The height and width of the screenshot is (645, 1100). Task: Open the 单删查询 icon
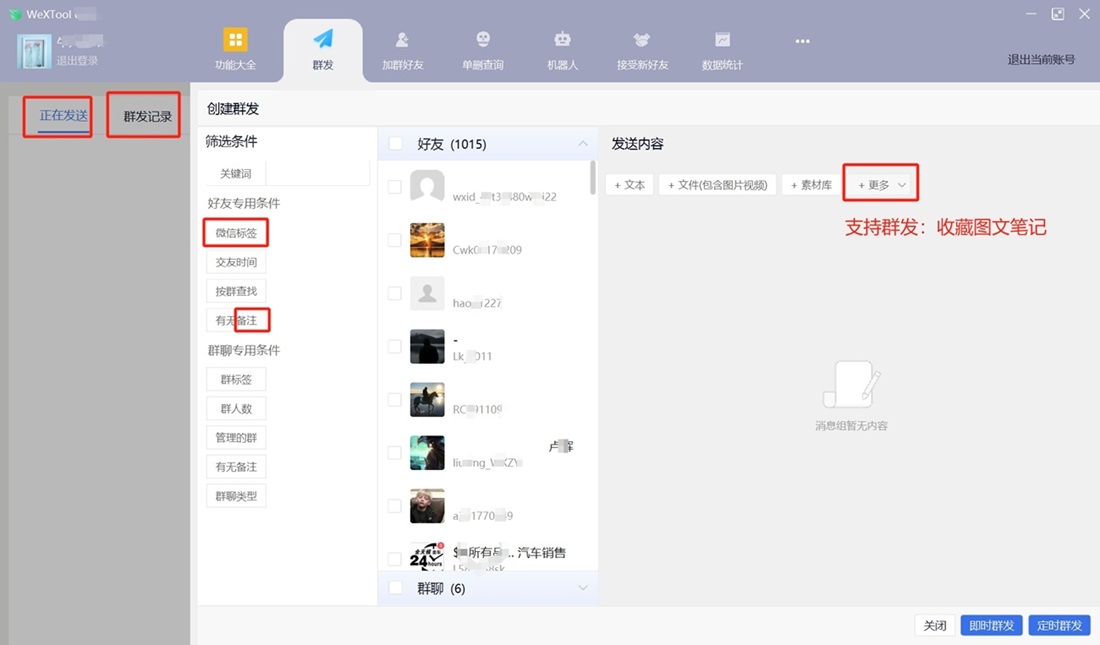(483, 39)
